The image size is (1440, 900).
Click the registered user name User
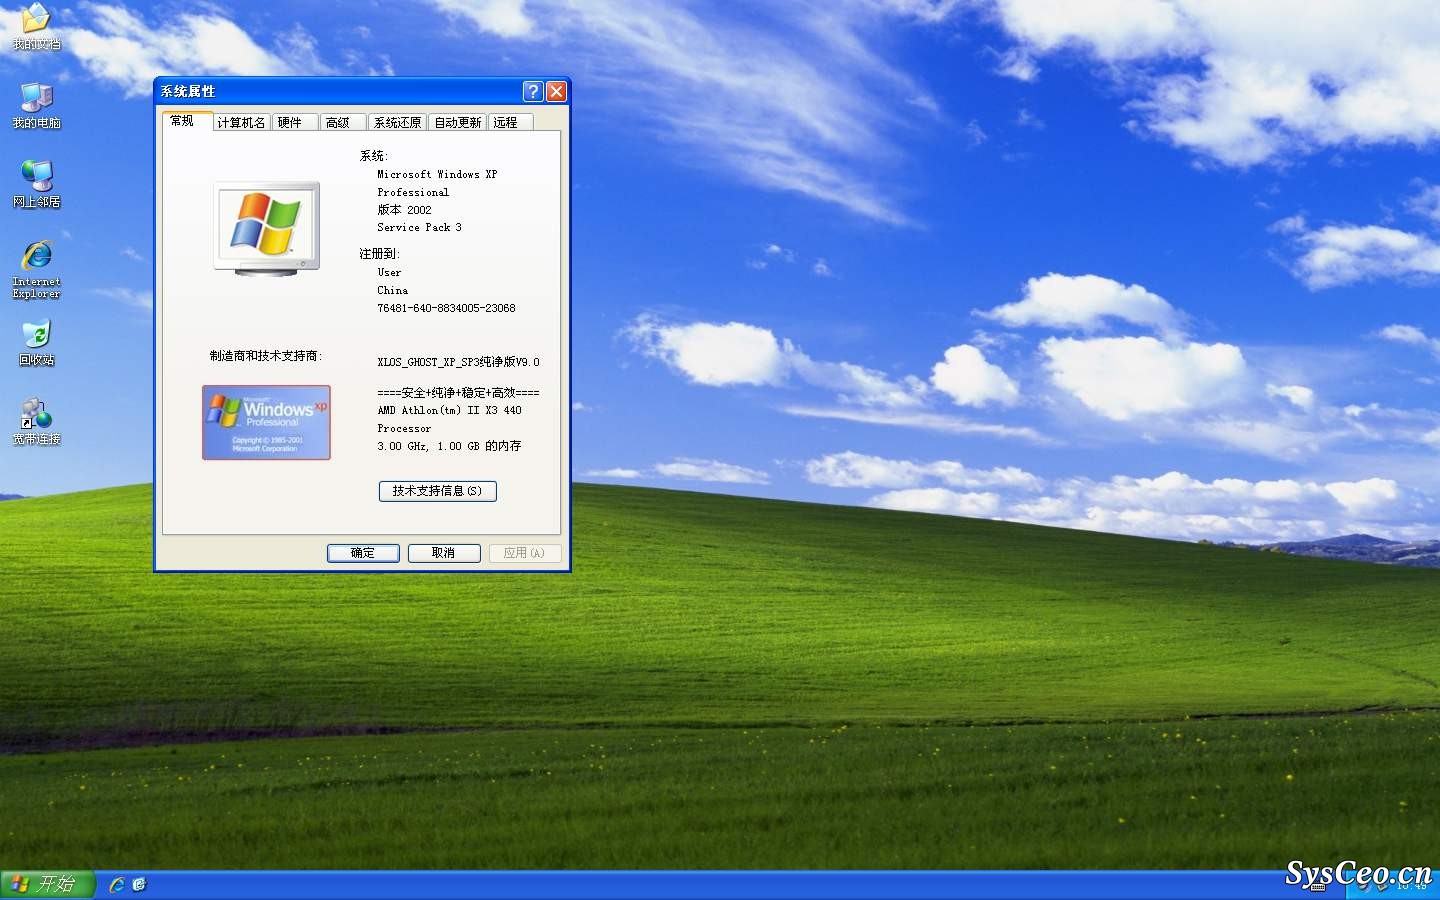click(389, 272)
